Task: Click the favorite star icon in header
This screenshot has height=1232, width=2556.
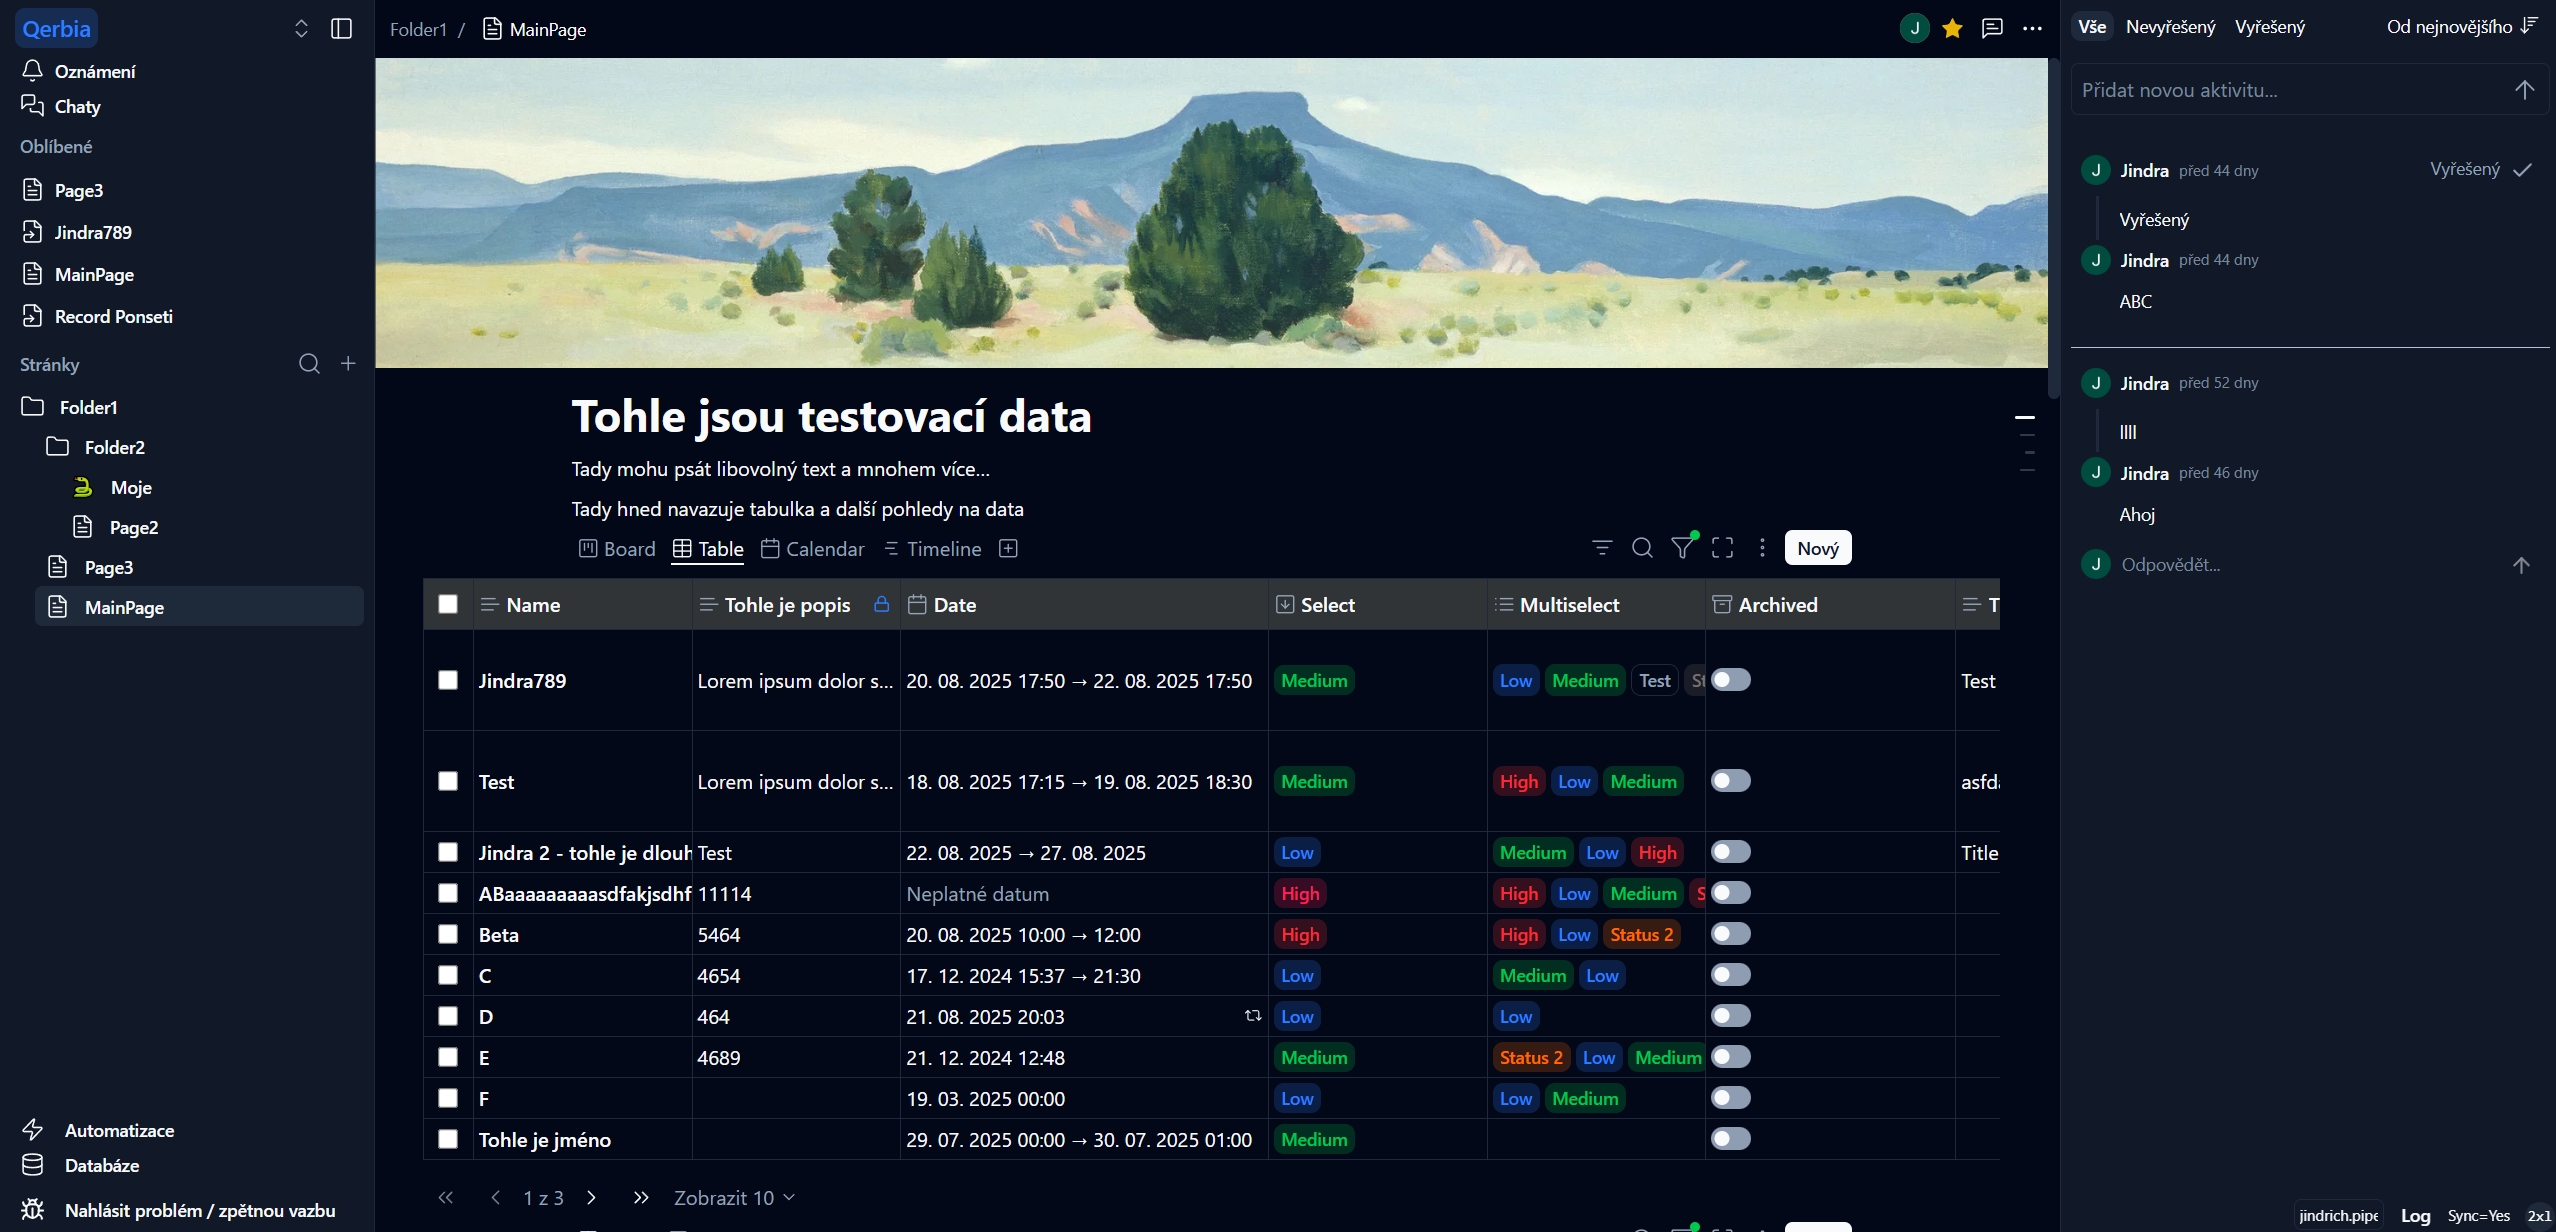Action: (1952, 29)
